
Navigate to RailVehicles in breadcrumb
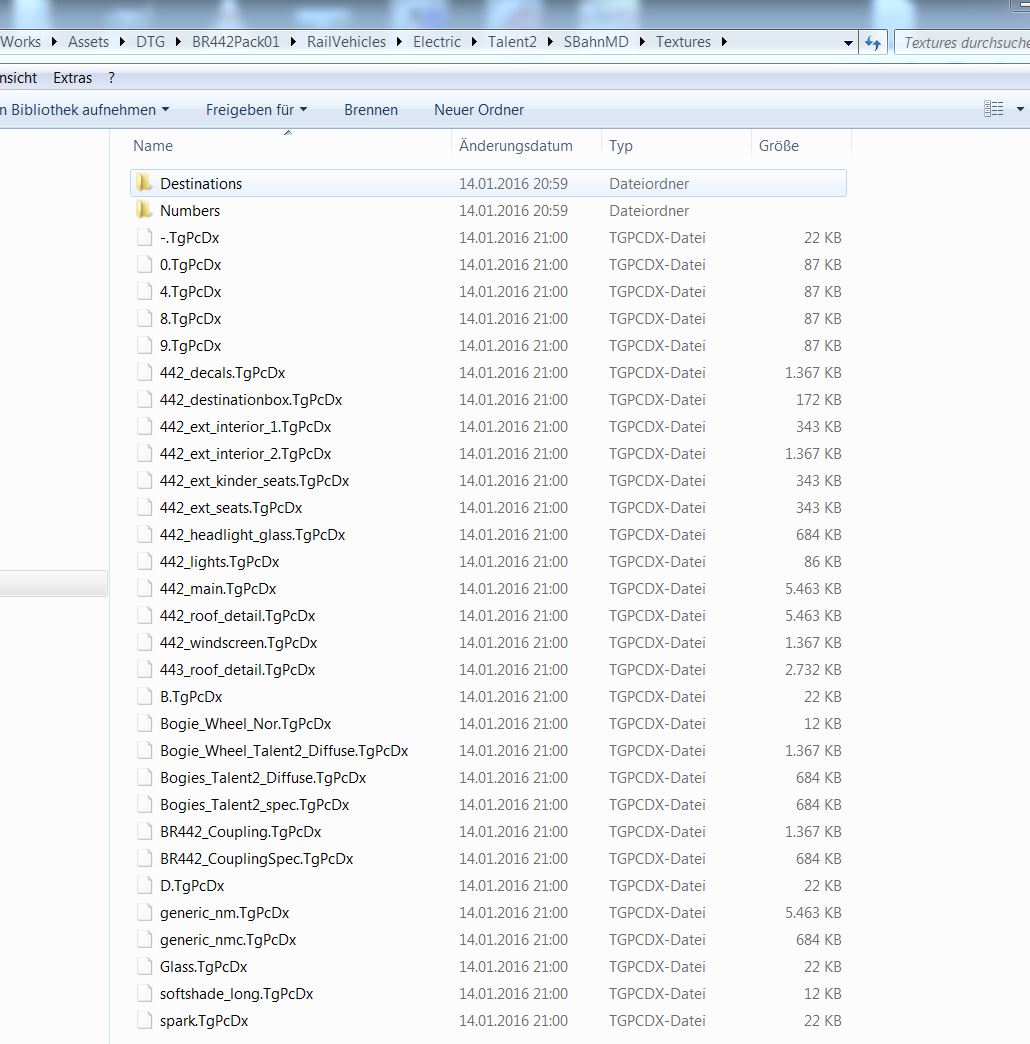coord(346,42)
